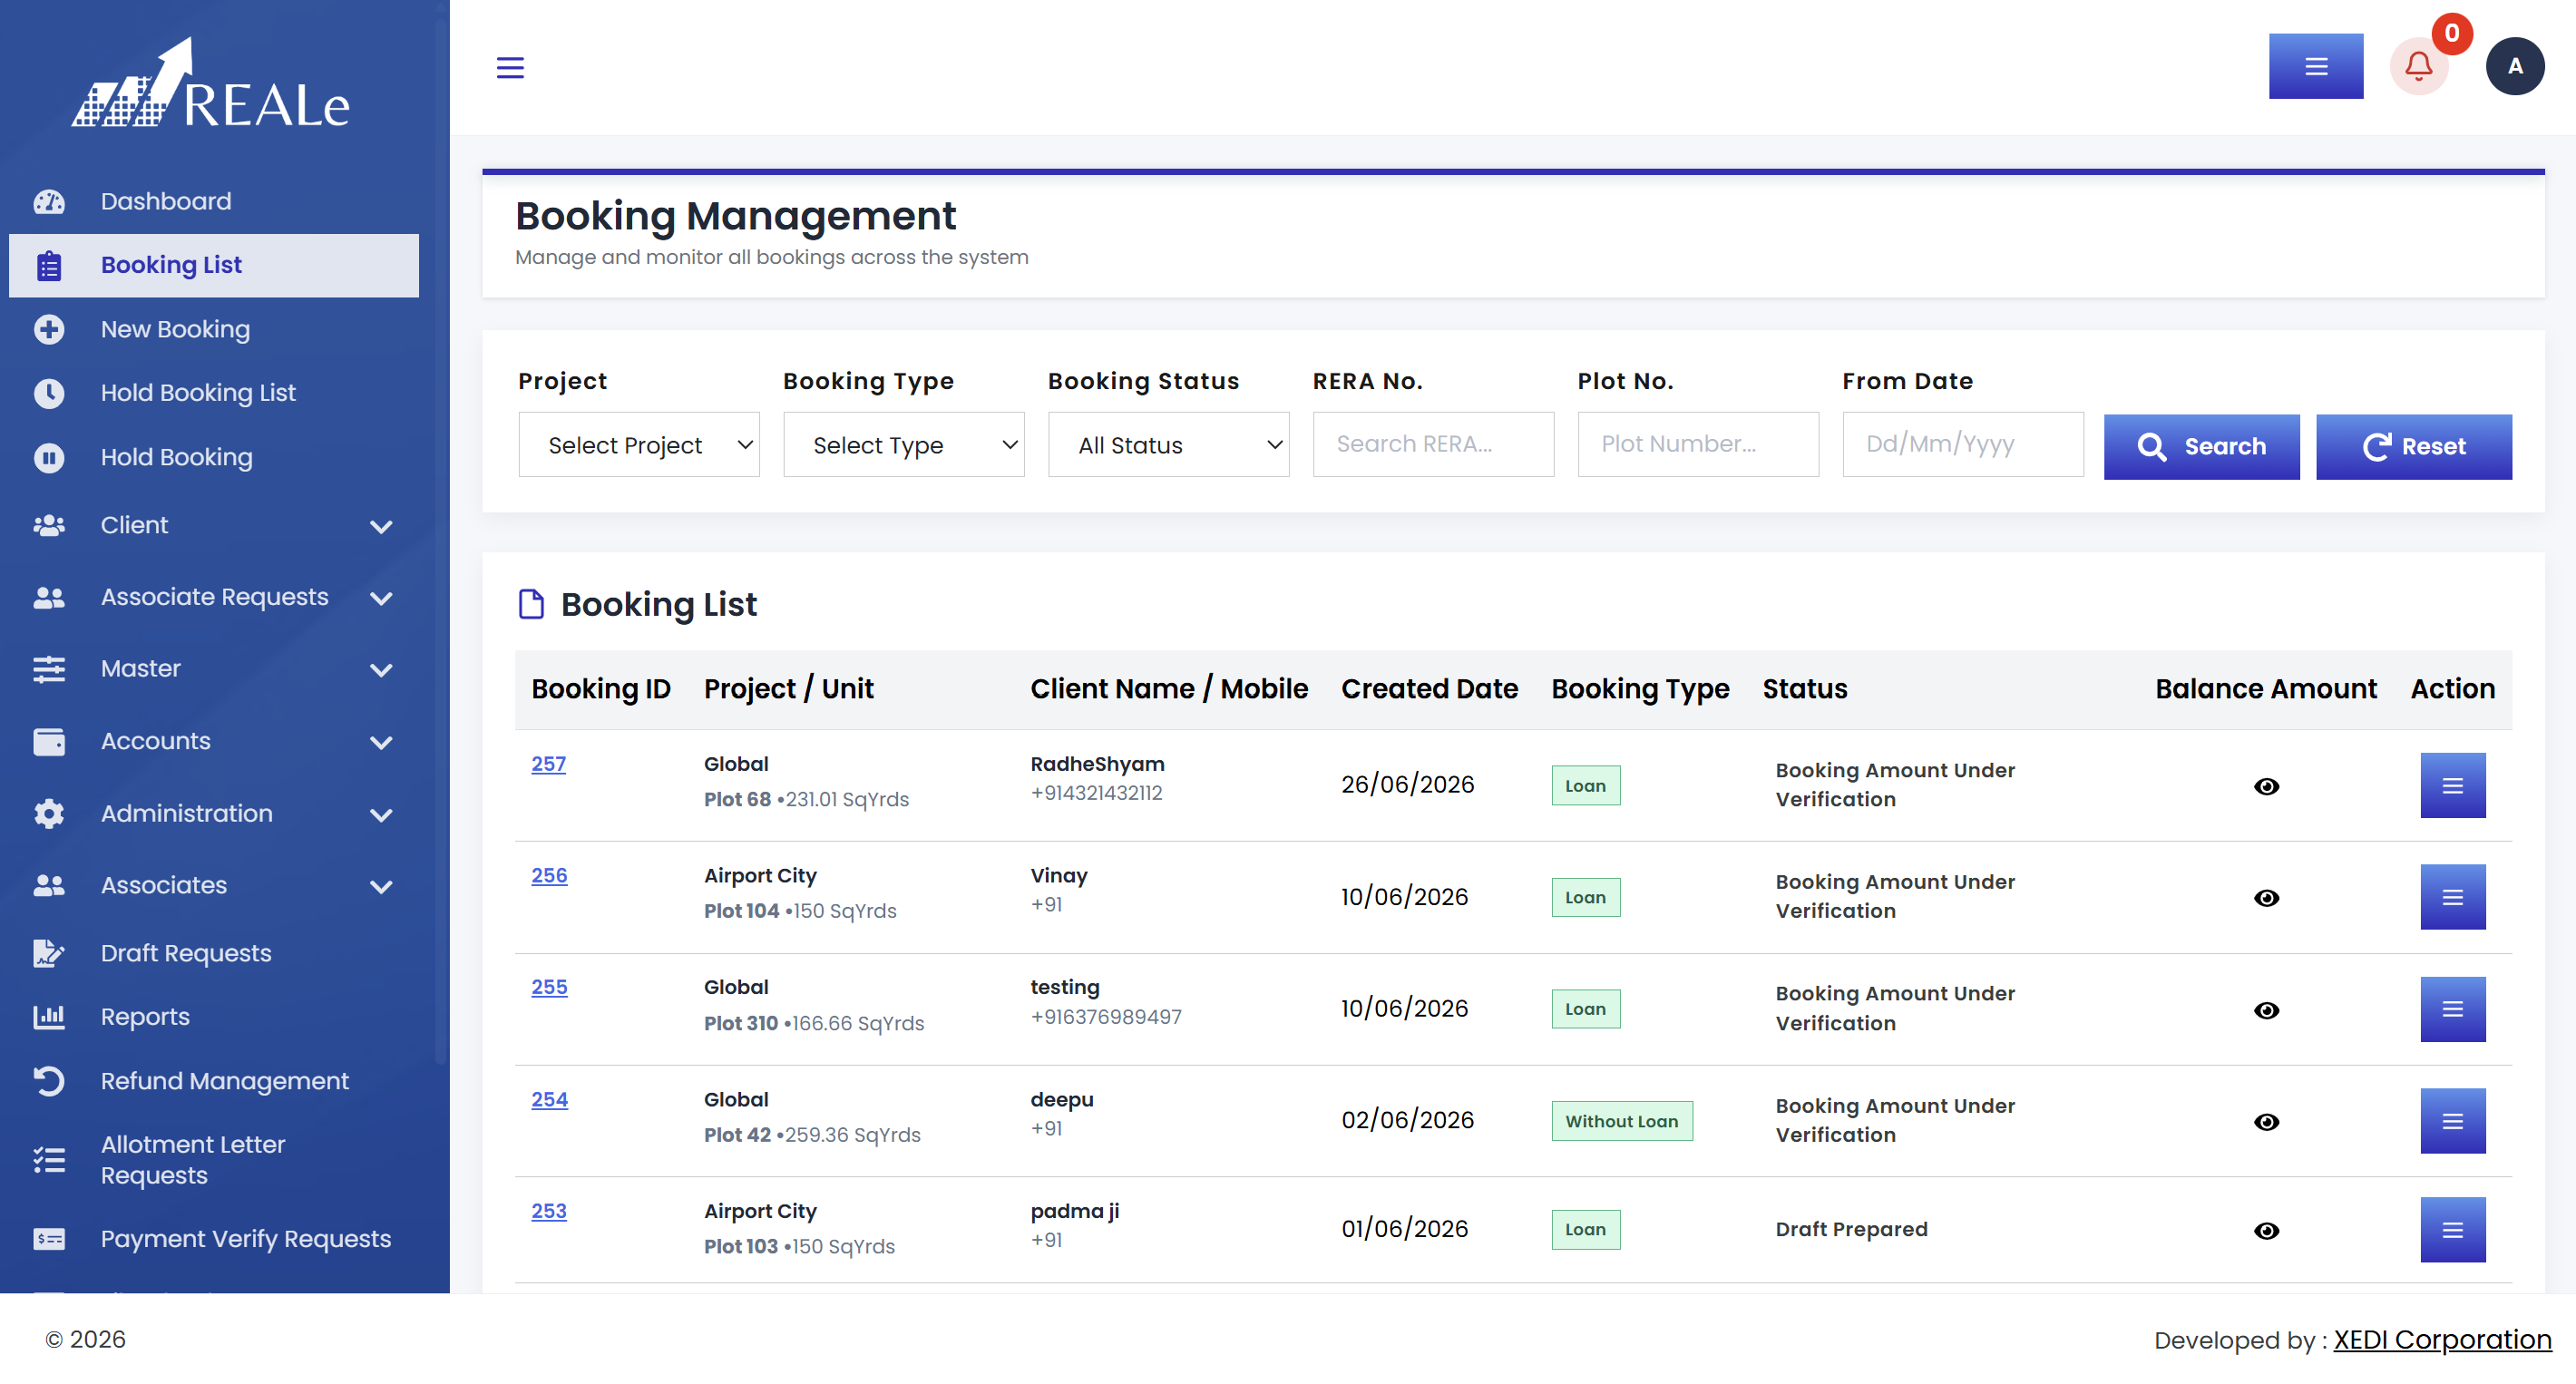Screen dimensions: 2576x1384
Task: Open action menu for booking 255
Action: click(x=2452, y=1009)
